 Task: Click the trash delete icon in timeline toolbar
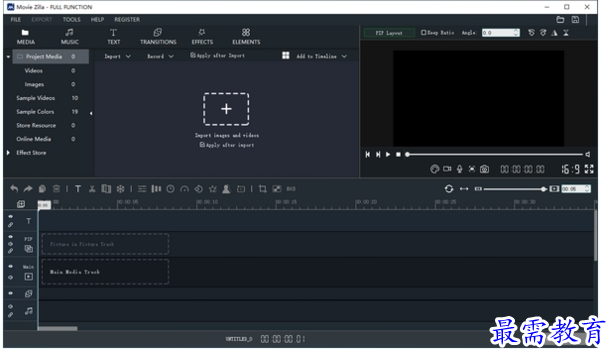coord(56,189)
